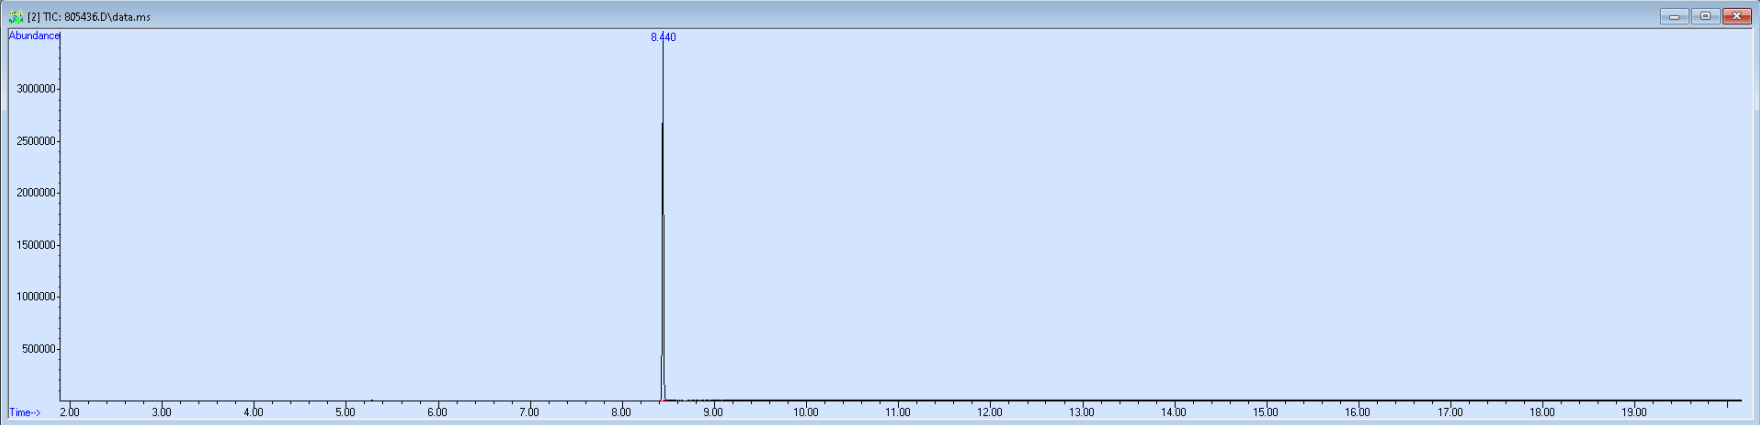Close the TIC 805436.D data window
This screenshot has height=425, width=1760.
1737,16
